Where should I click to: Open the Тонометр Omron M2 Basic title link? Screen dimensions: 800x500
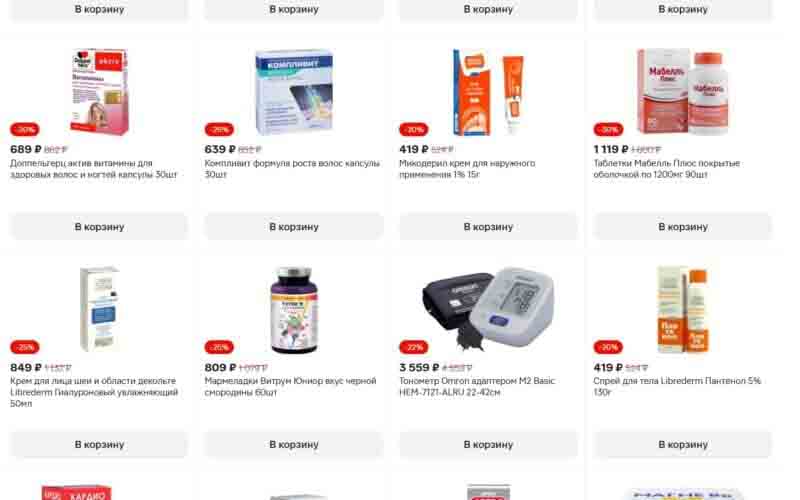(477, 386)
